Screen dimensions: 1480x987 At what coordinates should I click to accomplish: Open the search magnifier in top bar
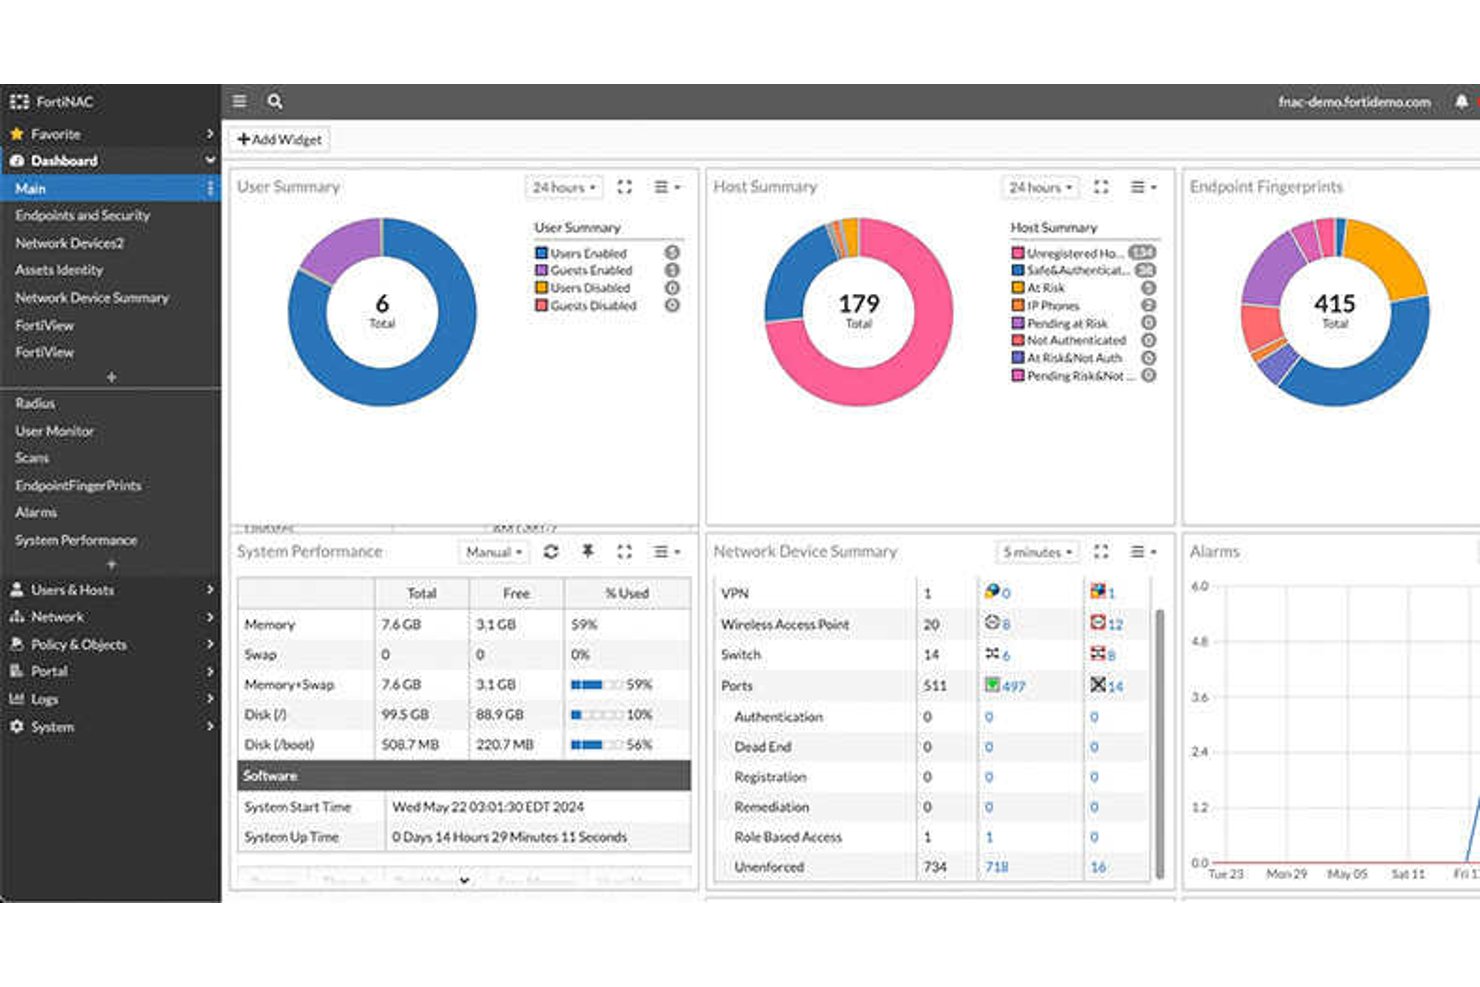(x=275, y=101)
